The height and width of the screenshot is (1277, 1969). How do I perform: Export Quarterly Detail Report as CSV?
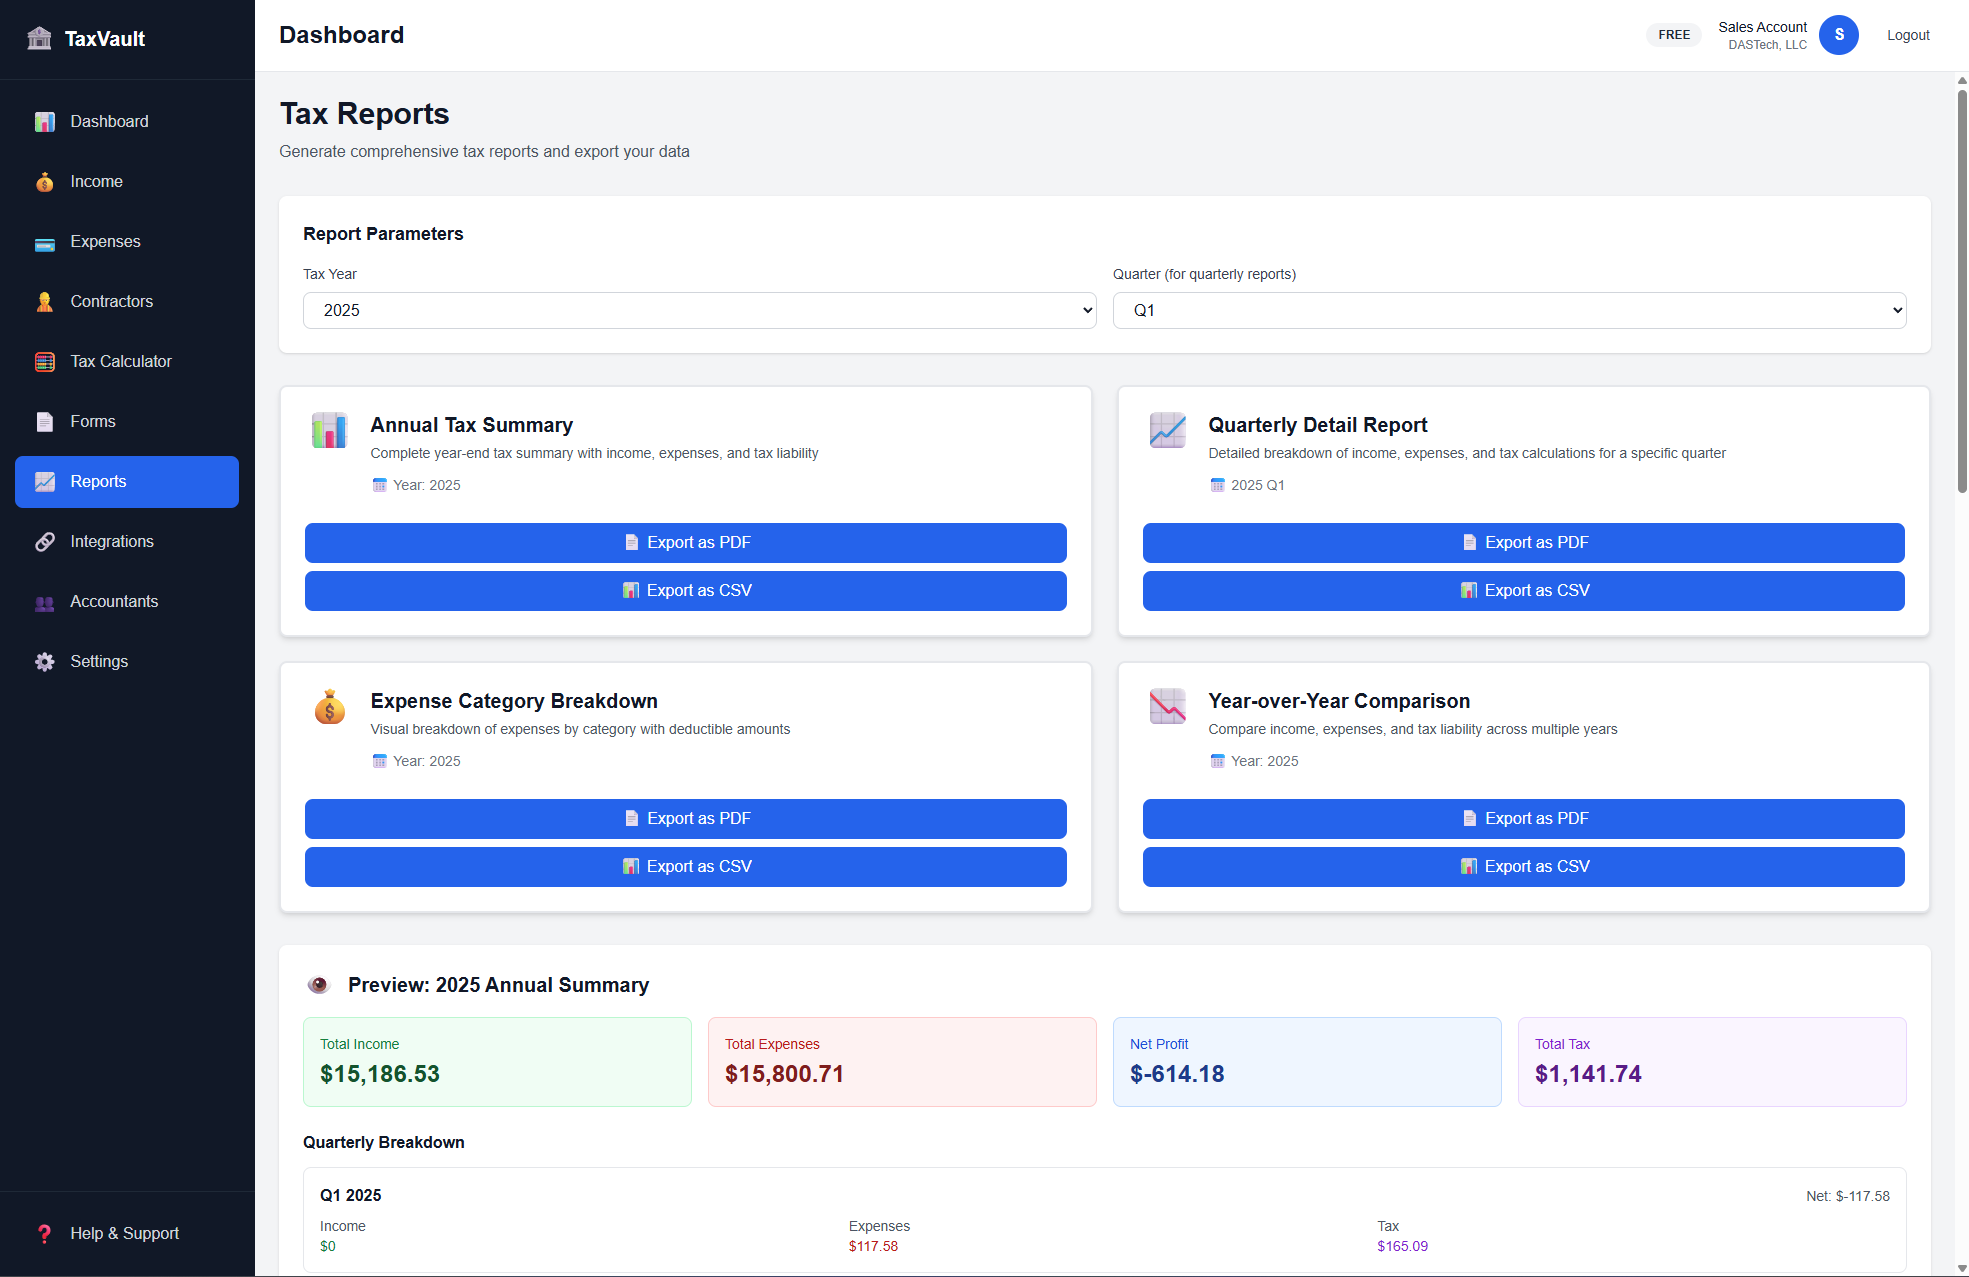[x=1524, y=590]
